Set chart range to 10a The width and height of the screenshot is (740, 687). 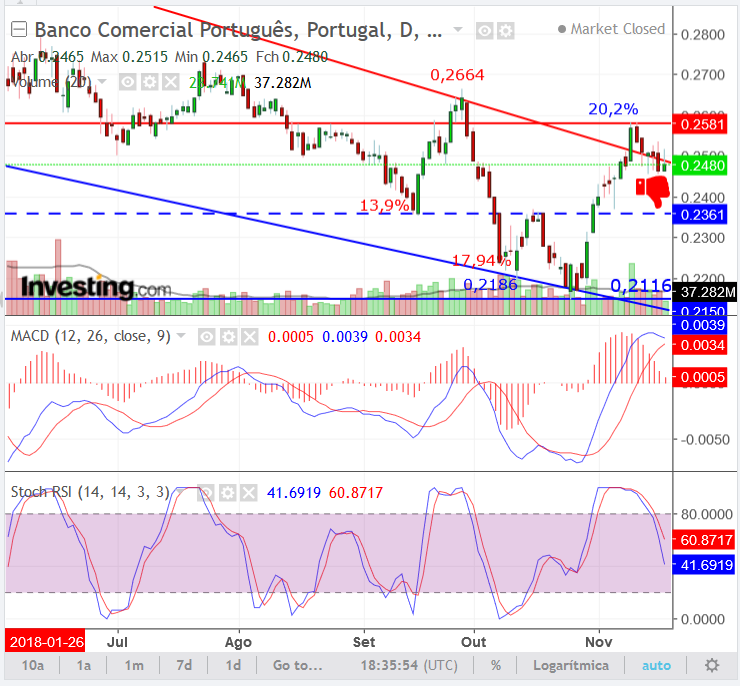(33, 665)
